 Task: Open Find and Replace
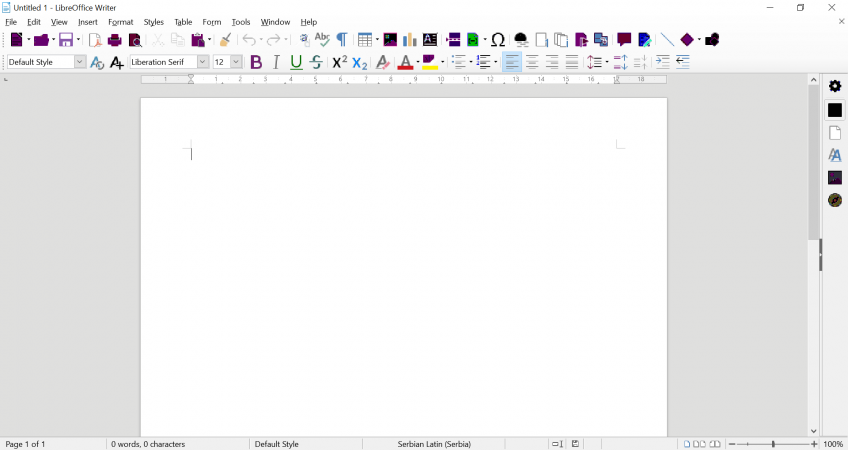click(304, 39)
